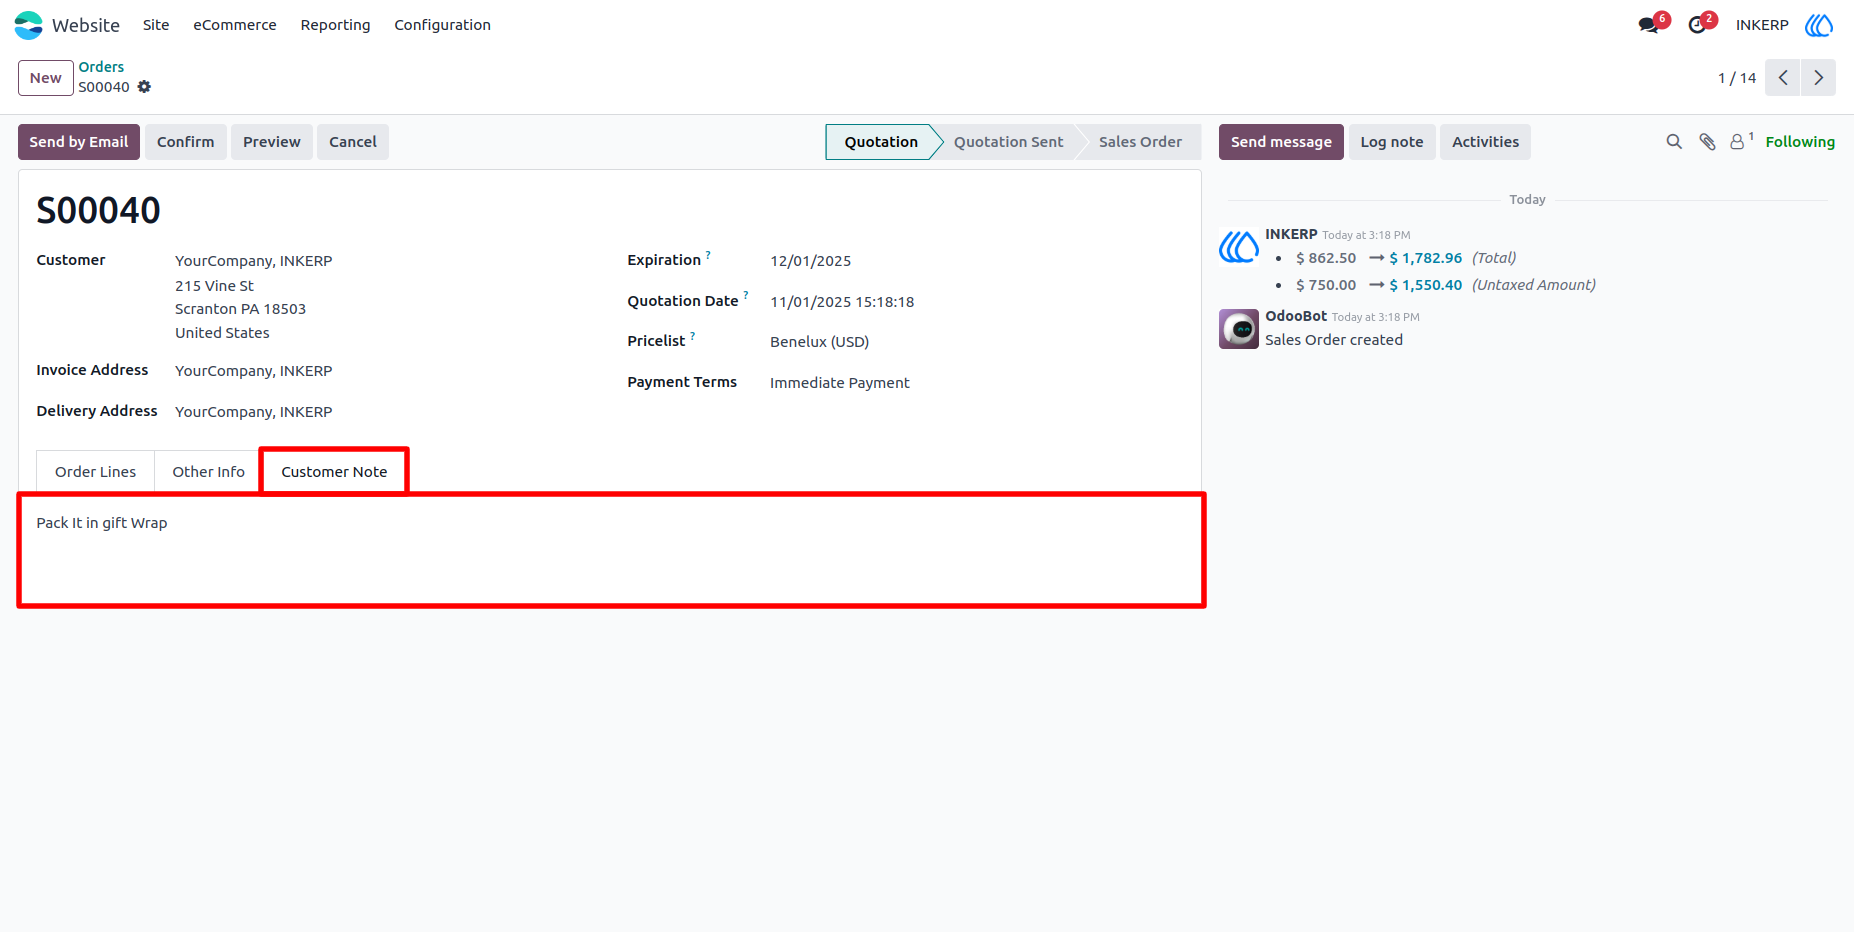1854x932 pixels.
Task: Open the Payment Terms field Immediate Payment
Action: (x=839, y=383)
